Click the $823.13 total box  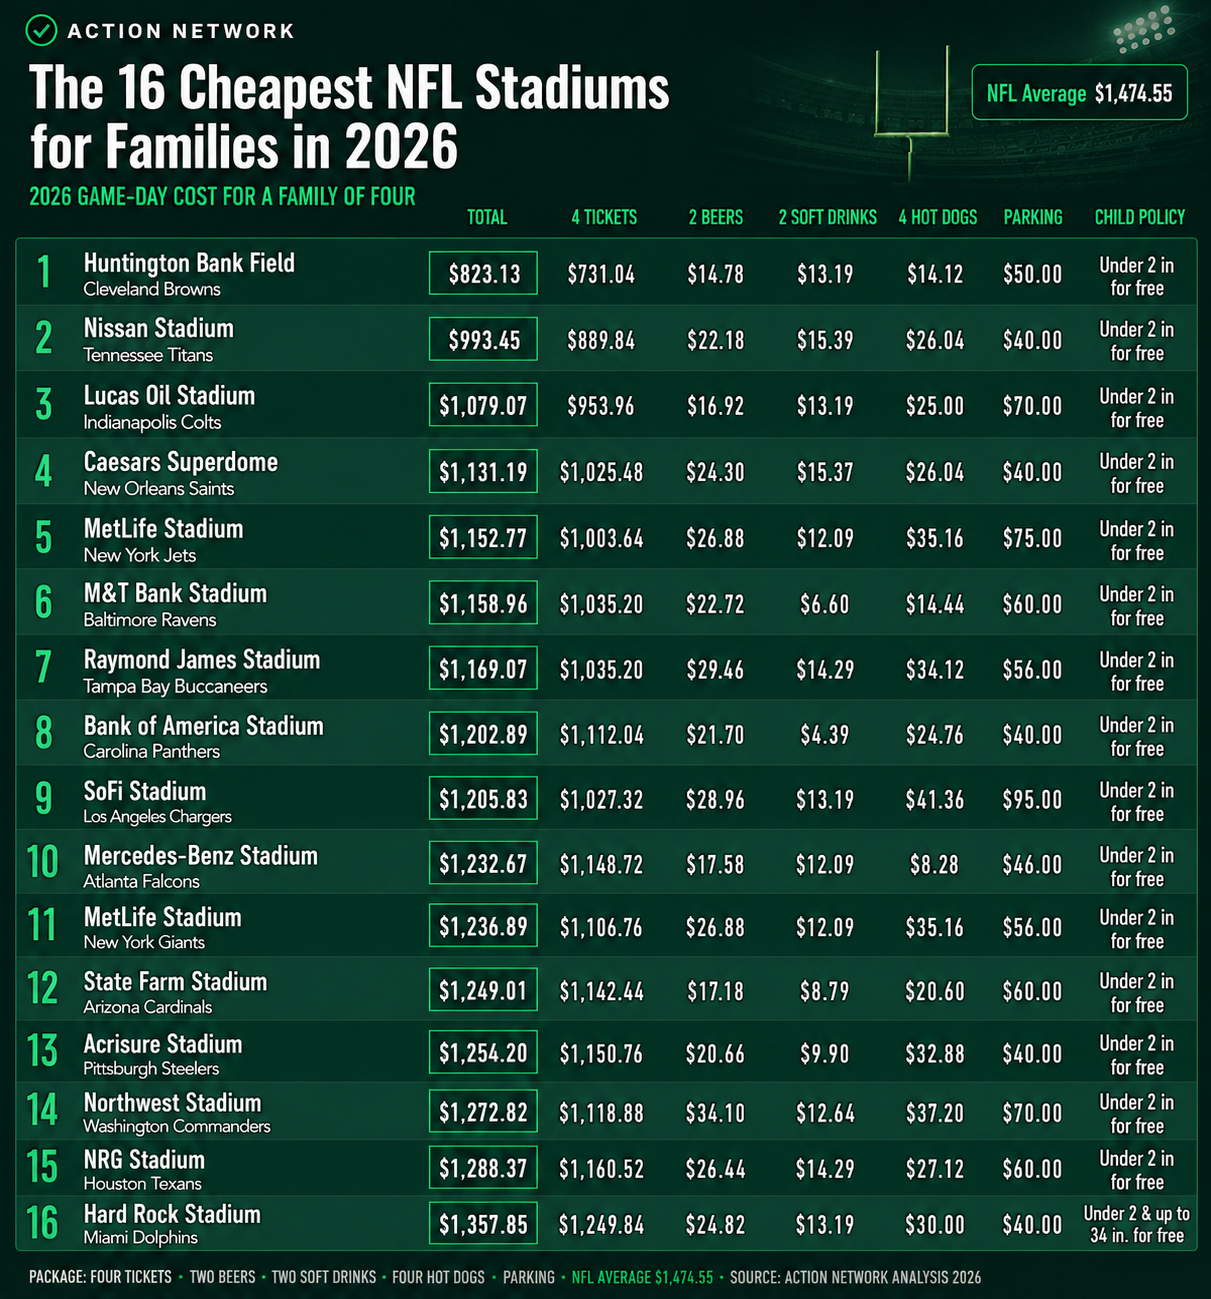(483, 274)
